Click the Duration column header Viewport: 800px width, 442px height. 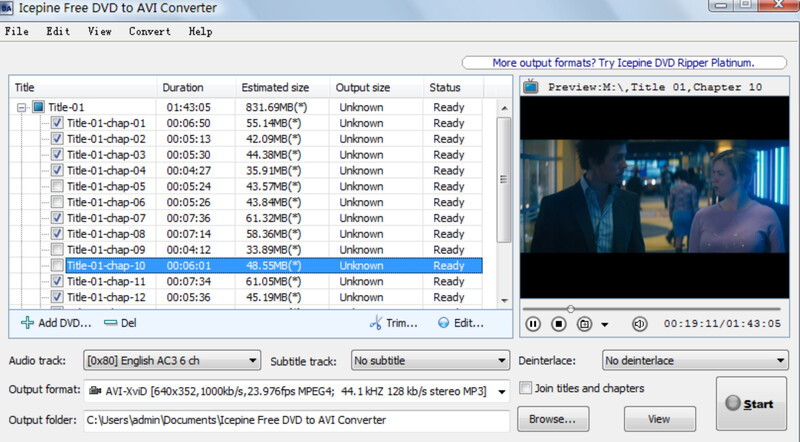tap(196, 87)
